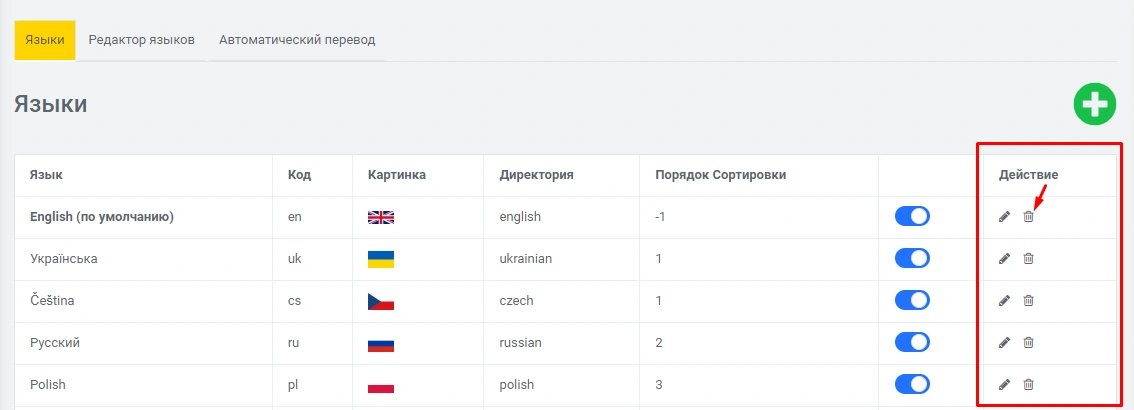Edit the Українська language row

click(x=1004, y=259)
